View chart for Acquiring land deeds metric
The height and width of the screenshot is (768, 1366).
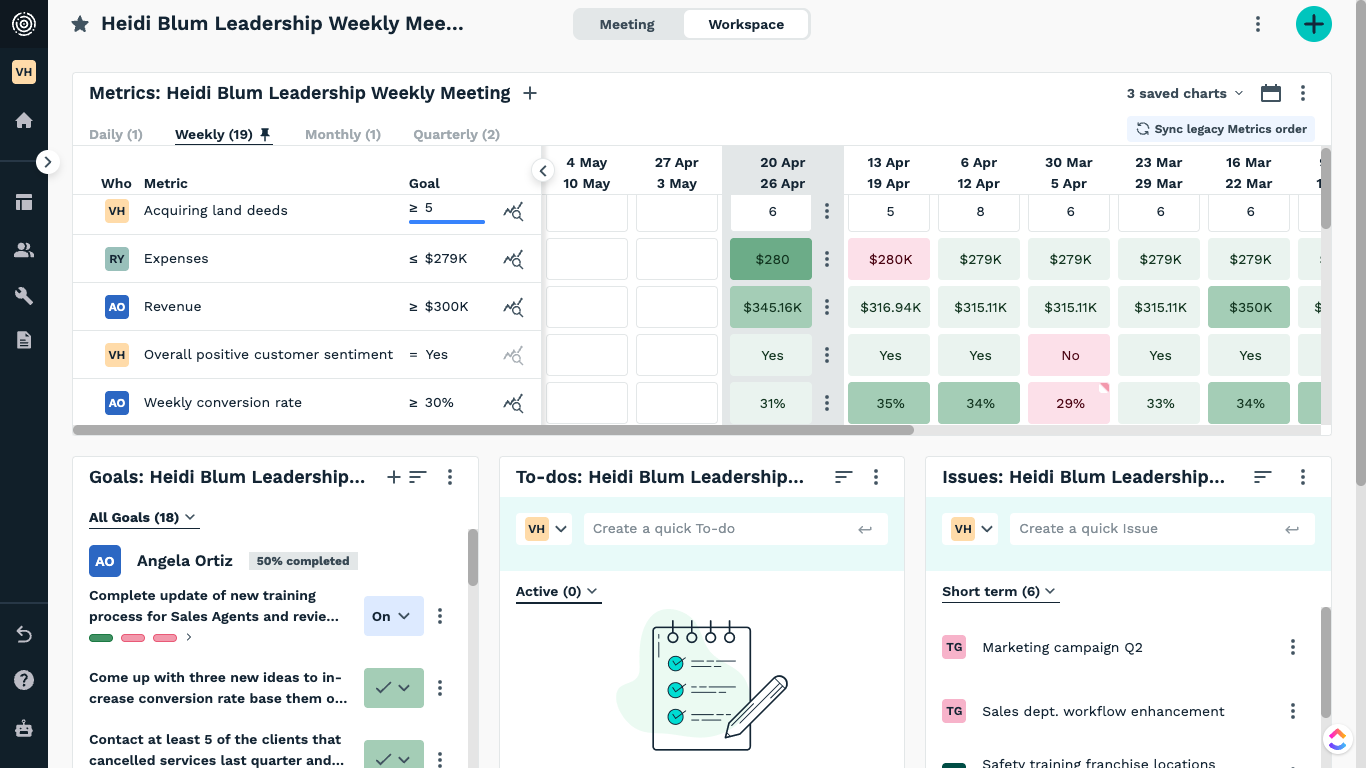(x=513, y=211)
